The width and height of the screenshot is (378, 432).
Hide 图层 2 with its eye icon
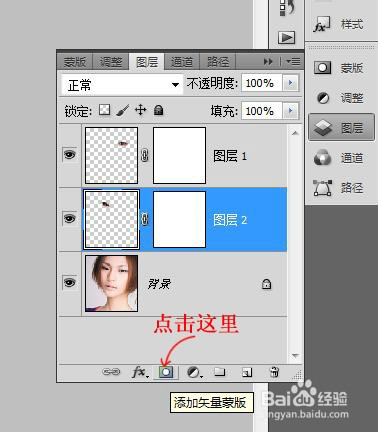tap(69, 219)
